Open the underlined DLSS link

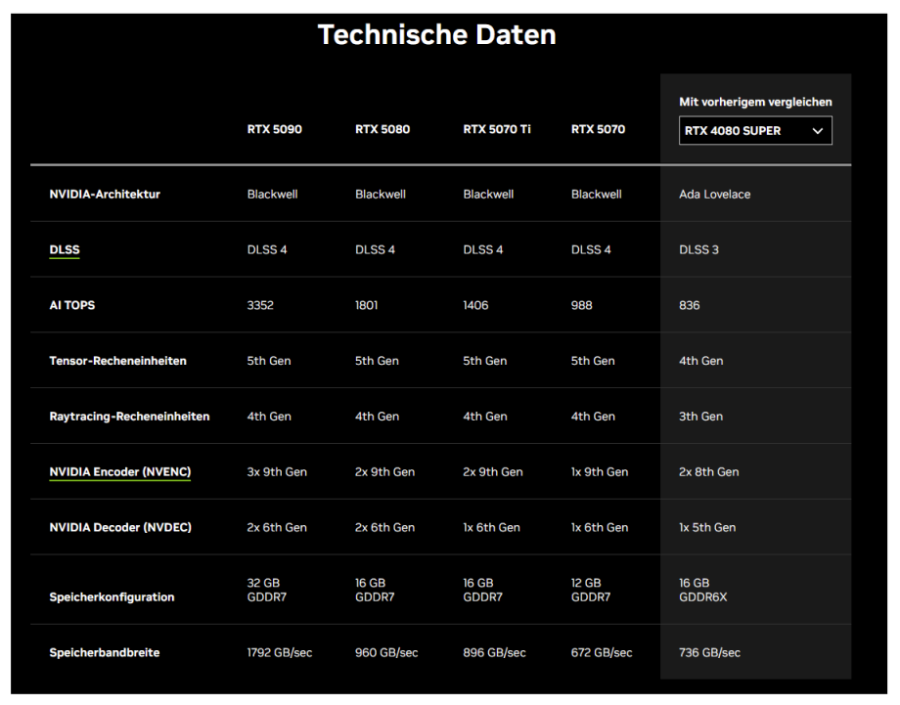[64, 250]
